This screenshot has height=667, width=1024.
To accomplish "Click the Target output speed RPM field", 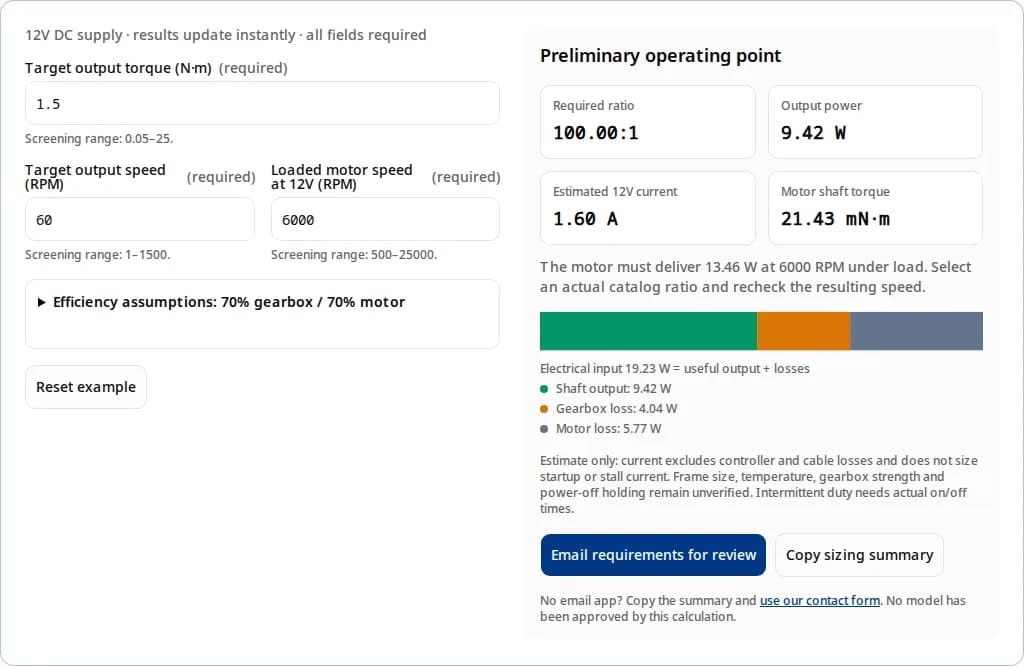I will click(140, 220).
